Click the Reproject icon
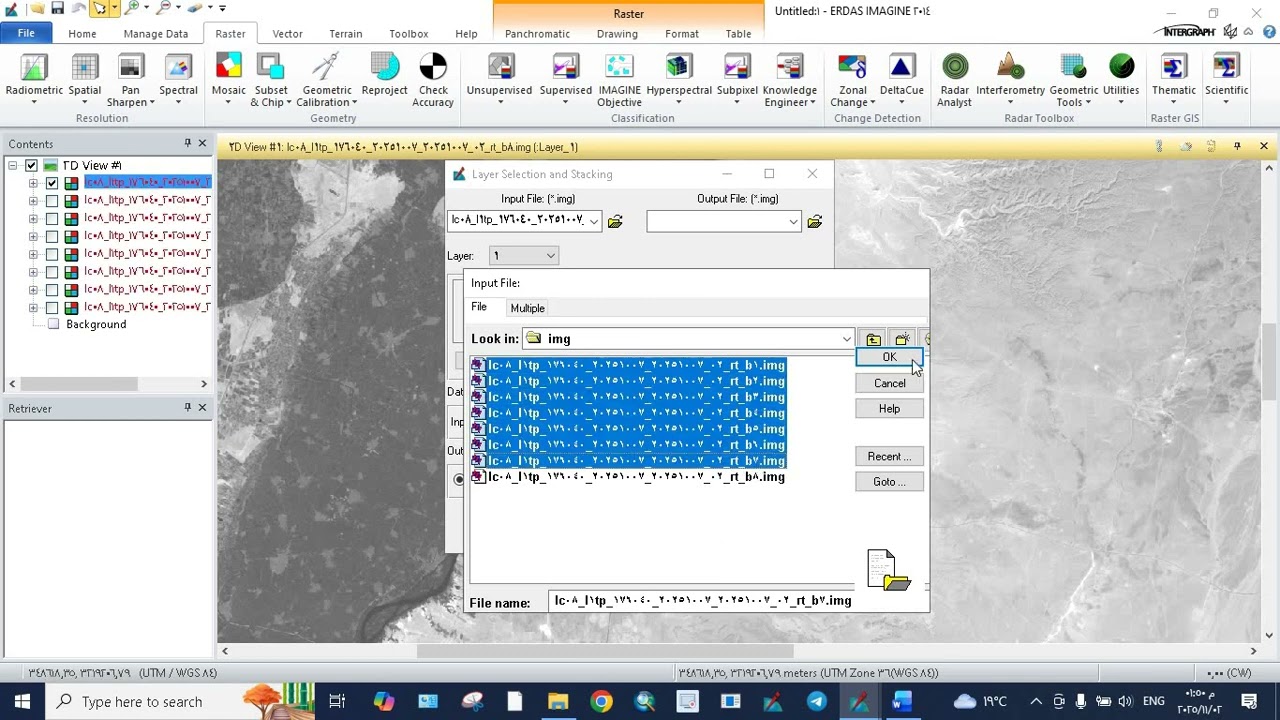Viewport: 1280px width, 720px height. click(x=384, y=77)
